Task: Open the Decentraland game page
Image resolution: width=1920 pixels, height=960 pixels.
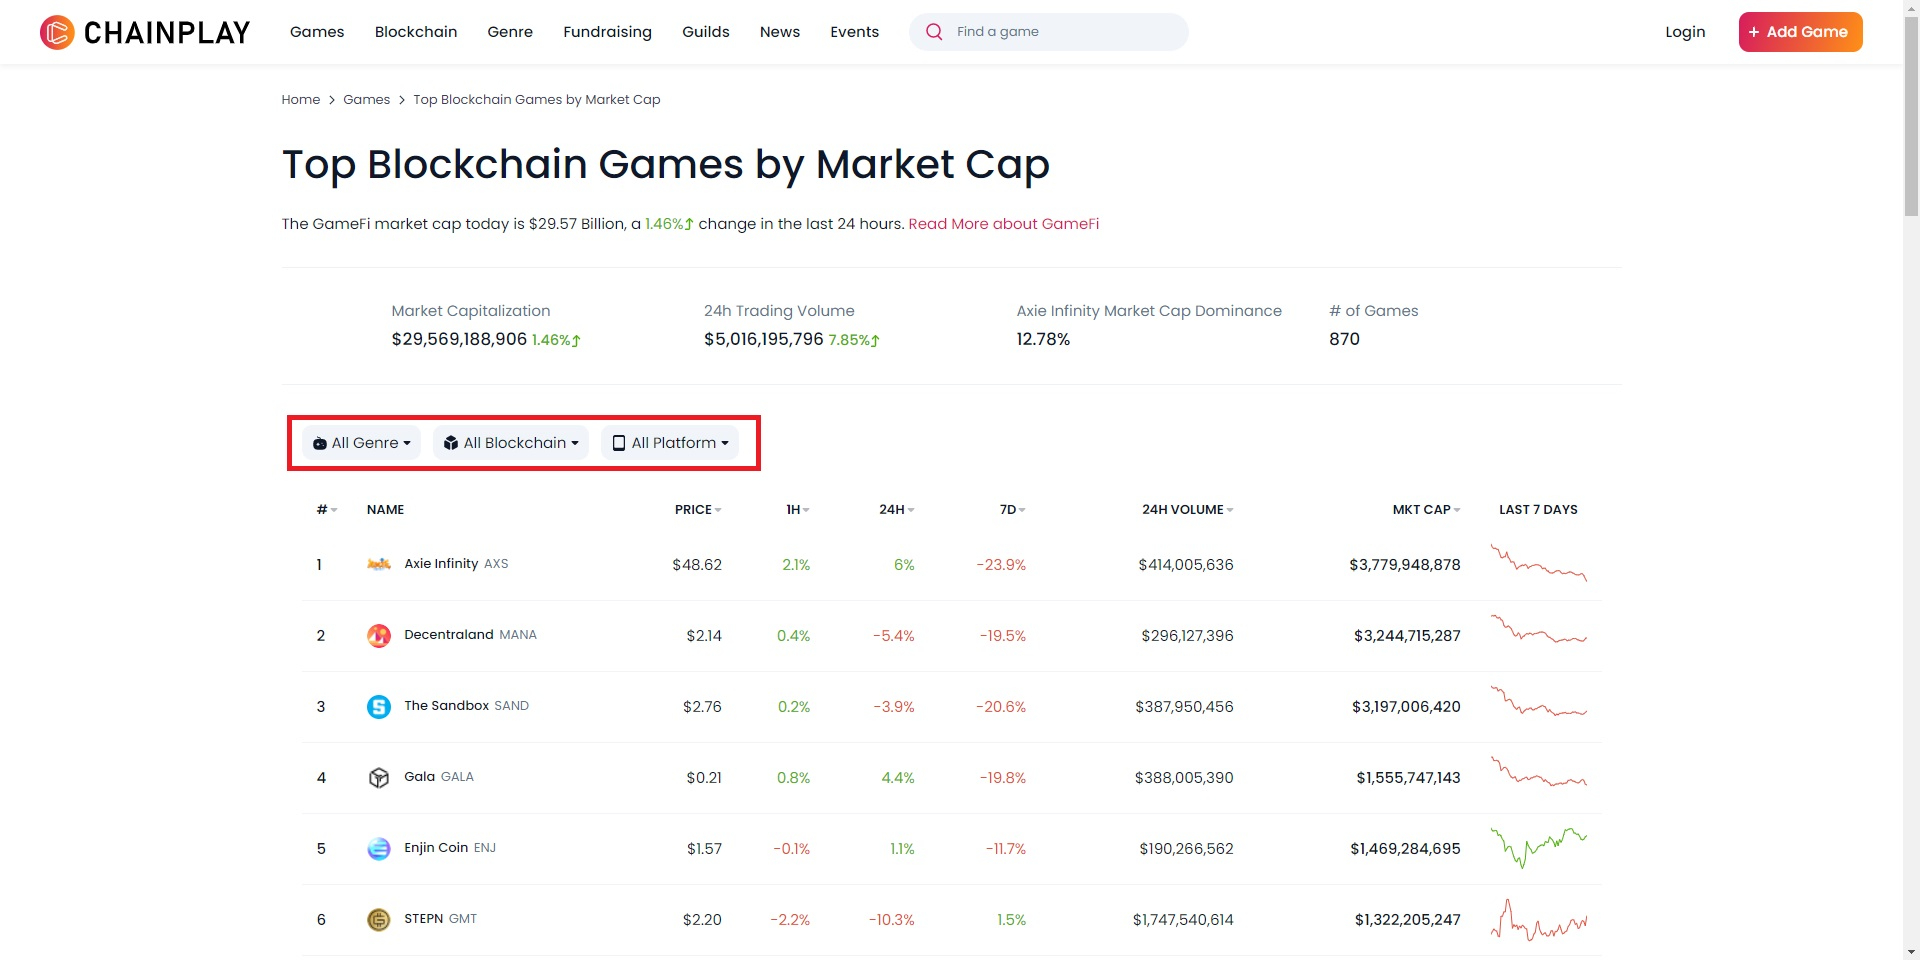Action: (x=449, y=635)
